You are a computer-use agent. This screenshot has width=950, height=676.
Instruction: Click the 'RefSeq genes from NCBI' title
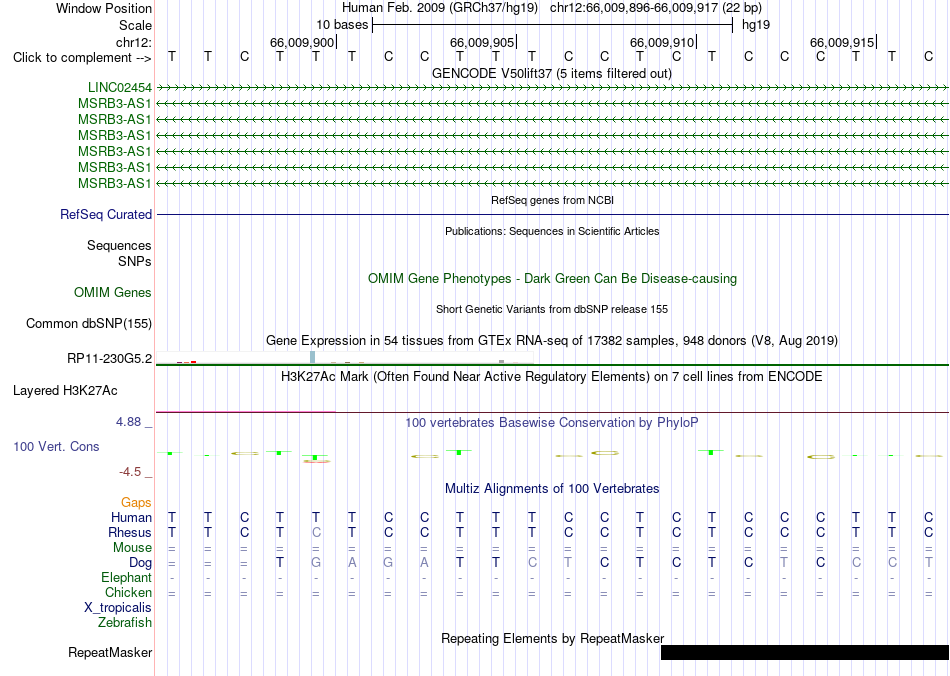pos(553,200)
